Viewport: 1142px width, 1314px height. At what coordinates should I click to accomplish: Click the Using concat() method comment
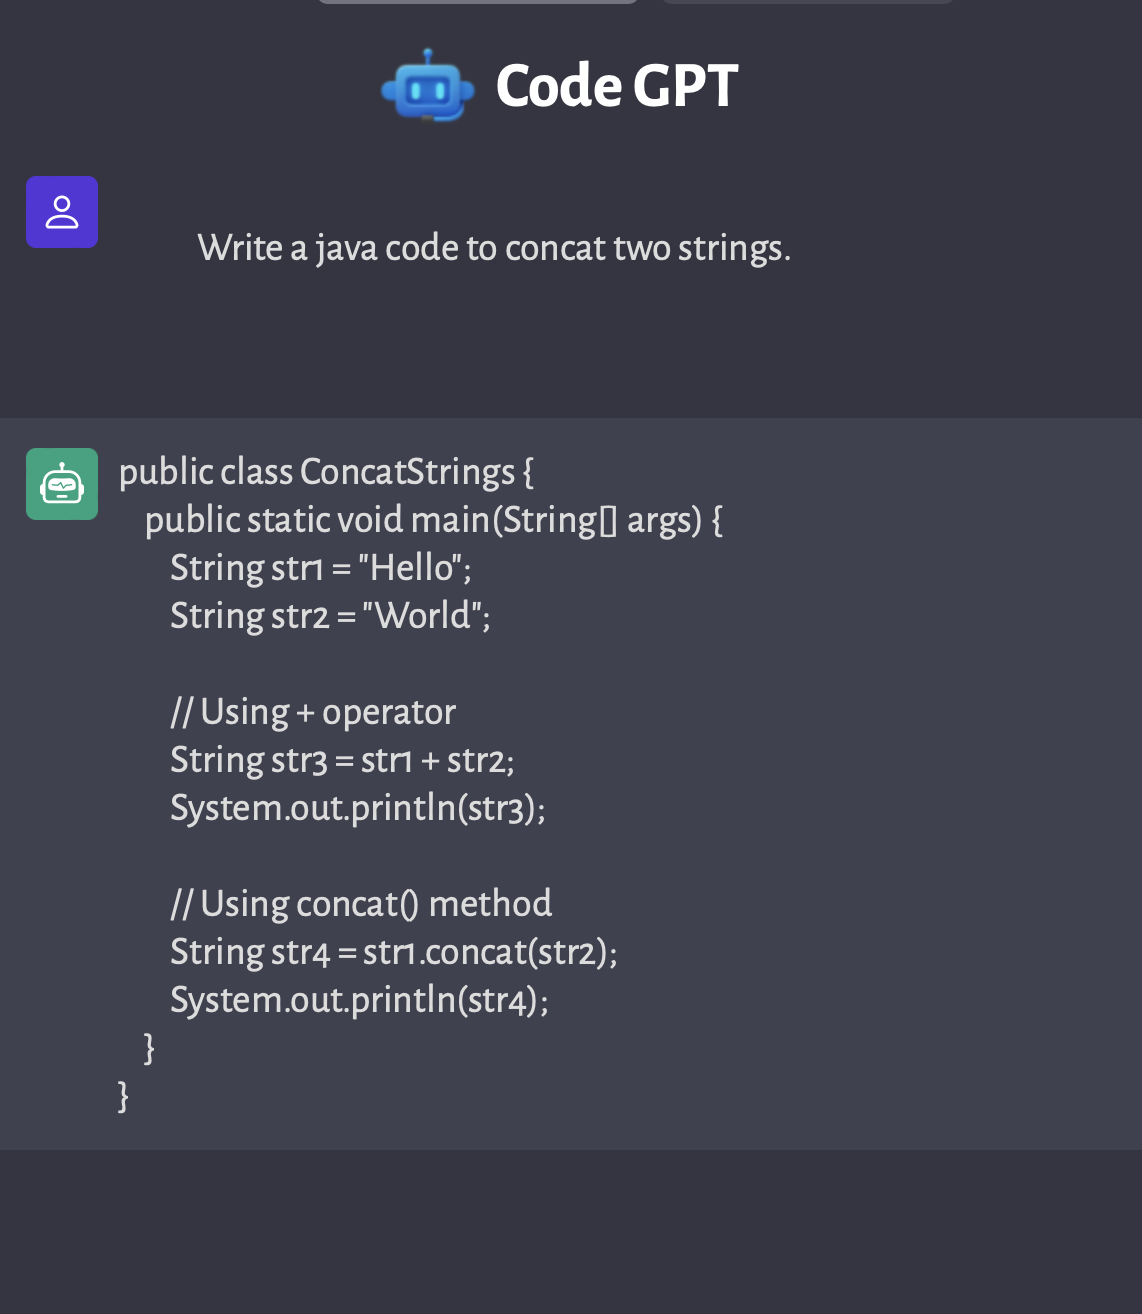[361, 904]
